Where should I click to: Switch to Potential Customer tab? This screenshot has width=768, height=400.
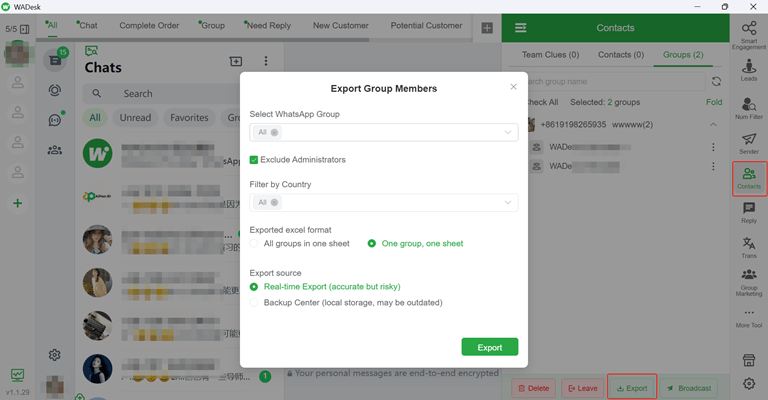(426, 25)
